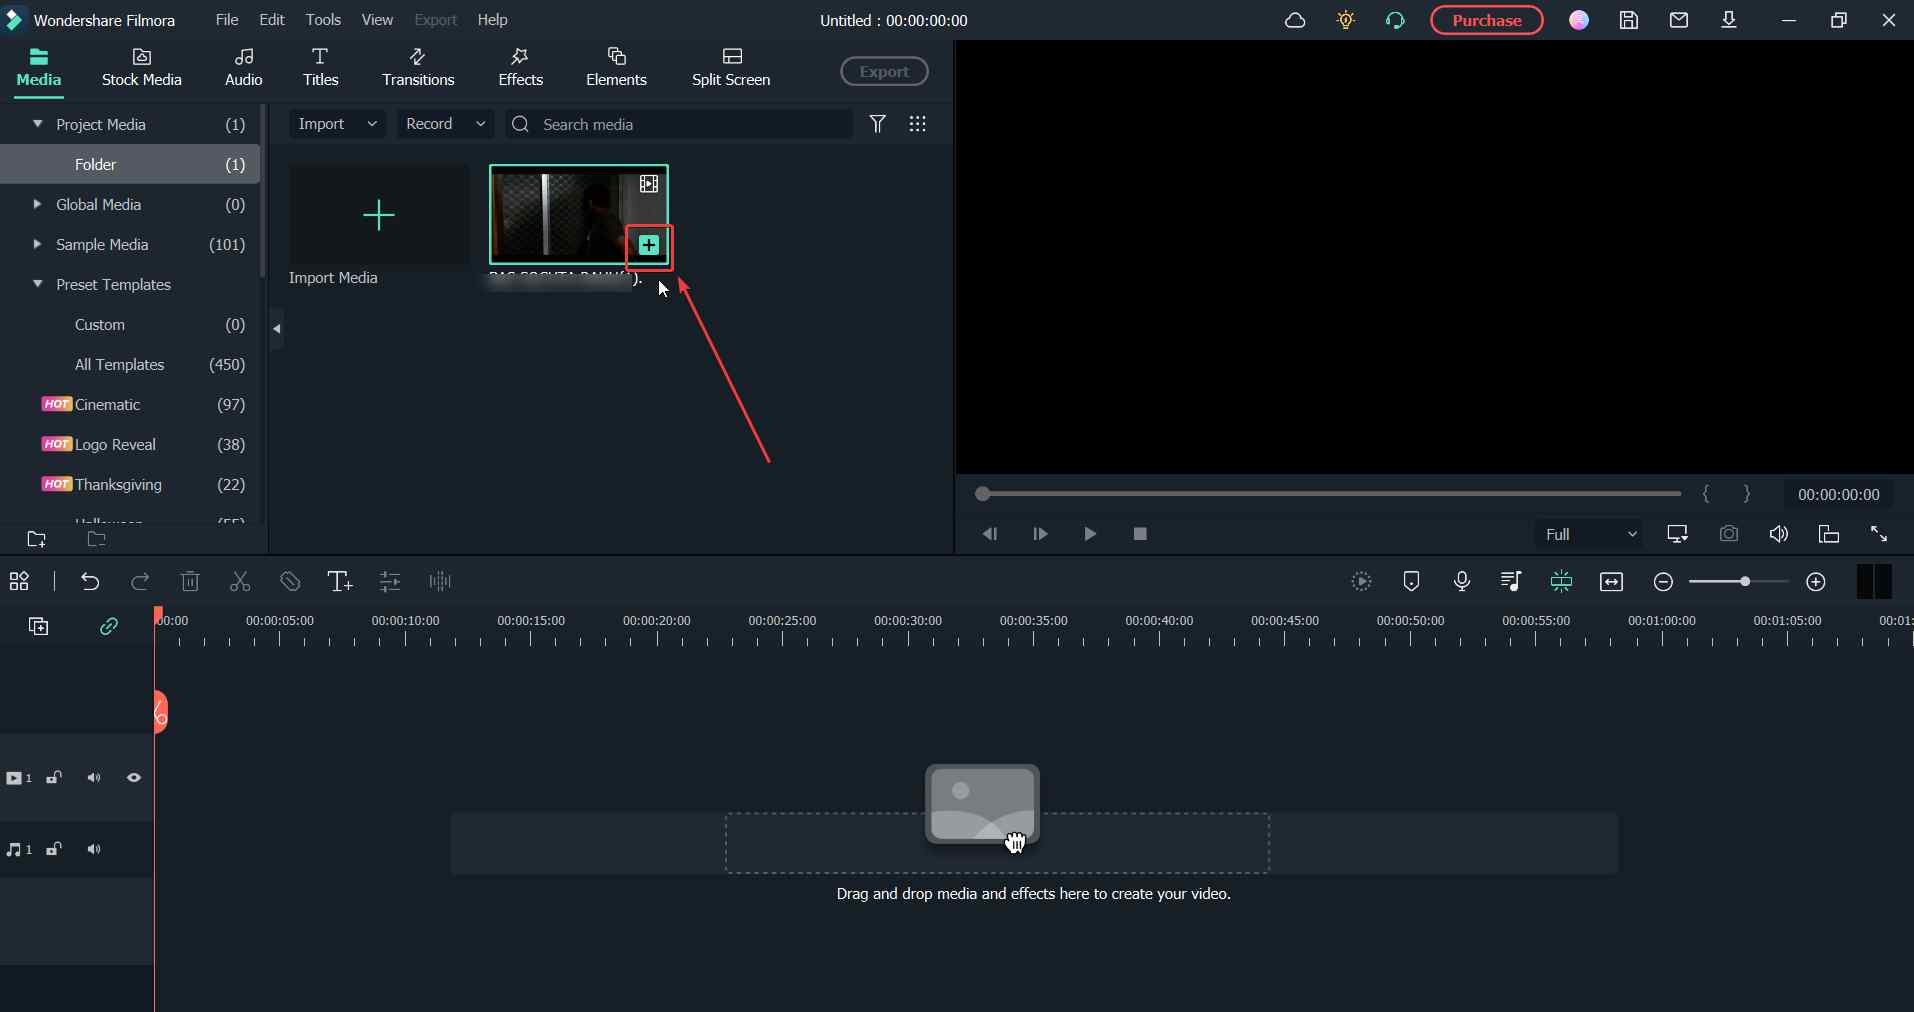The height and width of the screenshot is (1012, 1914).
Task: Open preview display settings monitor icon
Action: tap(1678, 534)
